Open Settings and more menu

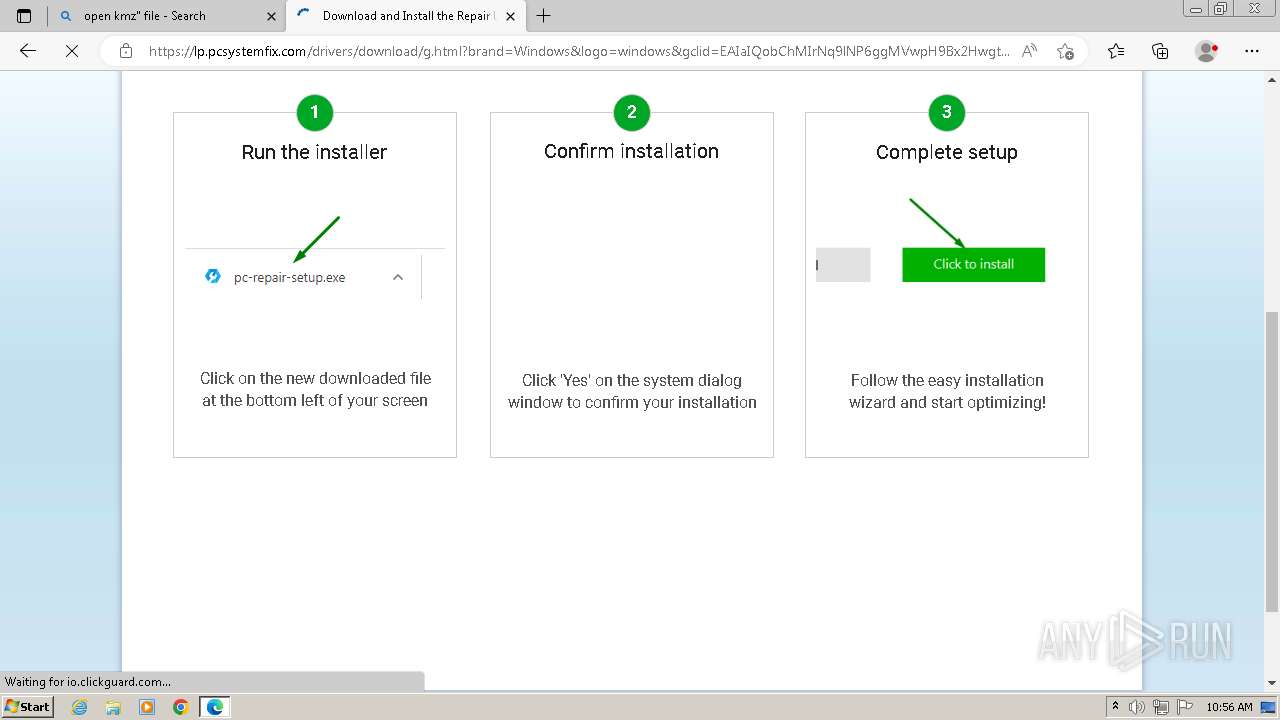tap(1252, 51)
